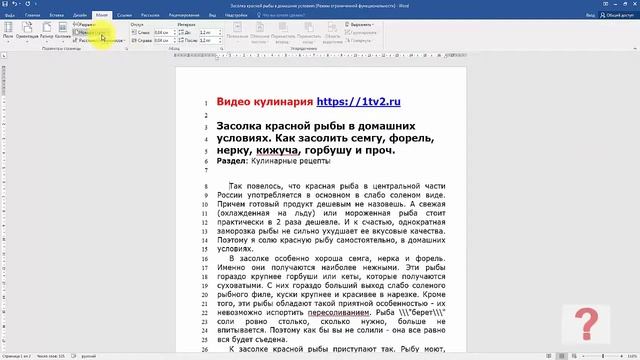Open the Group (Группировать) dropdown
The image size is (640, 360).
coord(361,32)
